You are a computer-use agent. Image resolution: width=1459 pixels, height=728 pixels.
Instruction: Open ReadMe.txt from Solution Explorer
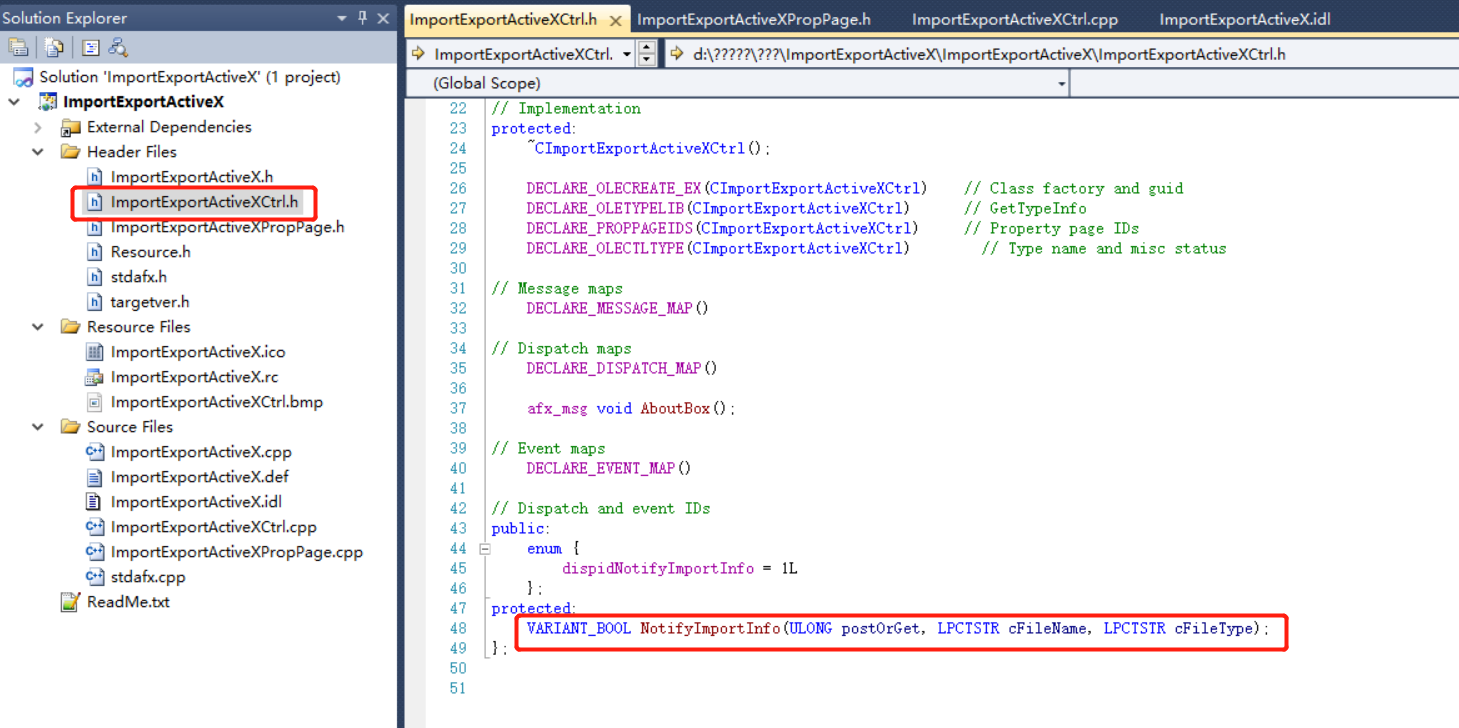pos(127,602)
